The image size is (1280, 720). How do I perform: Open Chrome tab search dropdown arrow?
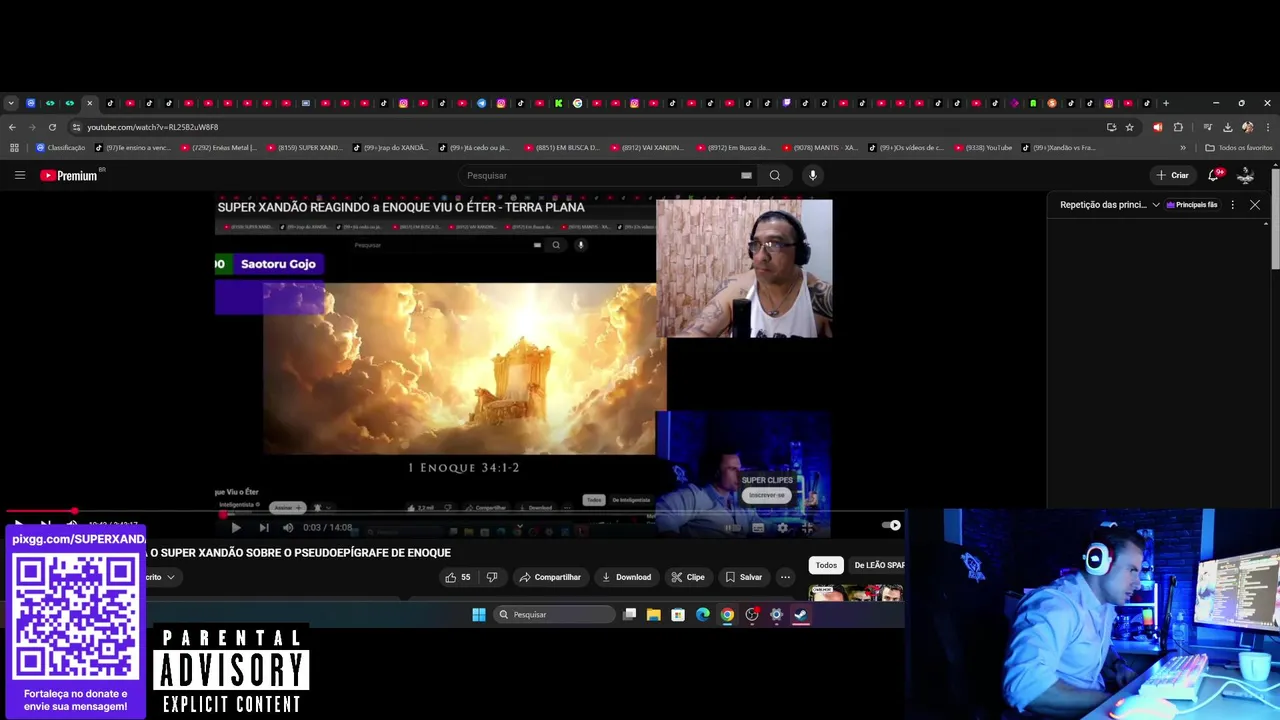click(x=11, y=103)
